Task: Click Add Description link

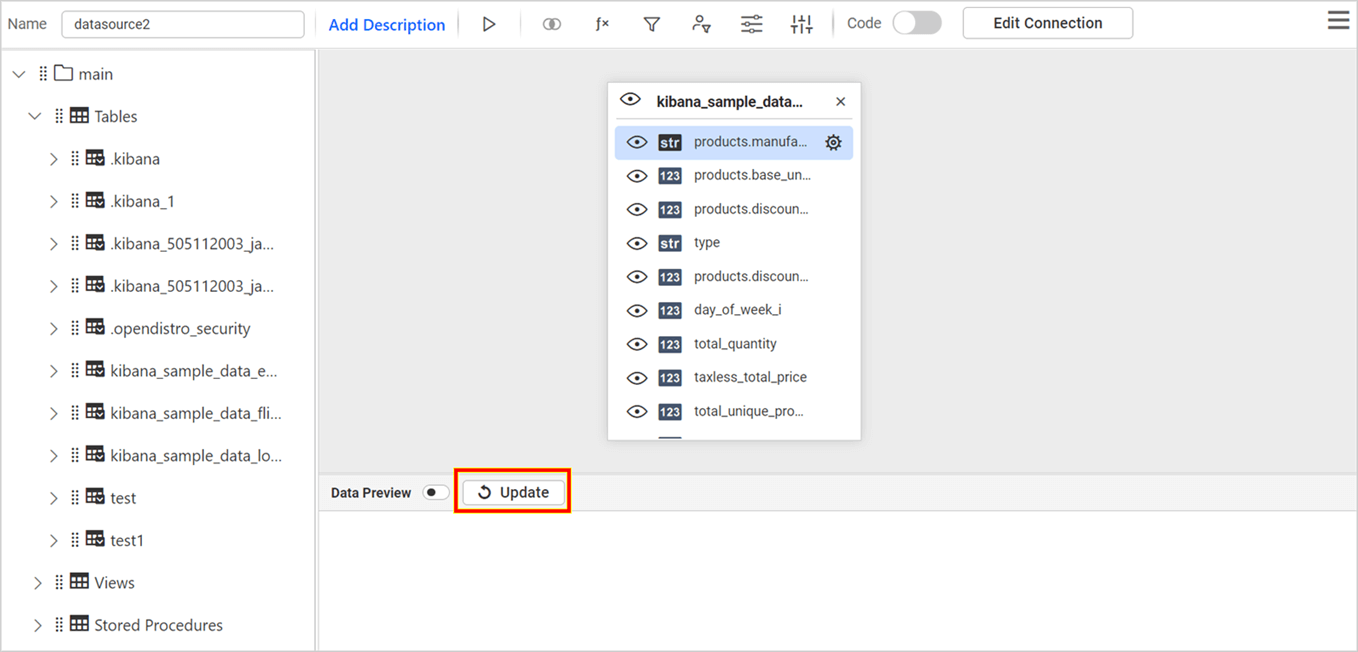Action: (387, 25)
